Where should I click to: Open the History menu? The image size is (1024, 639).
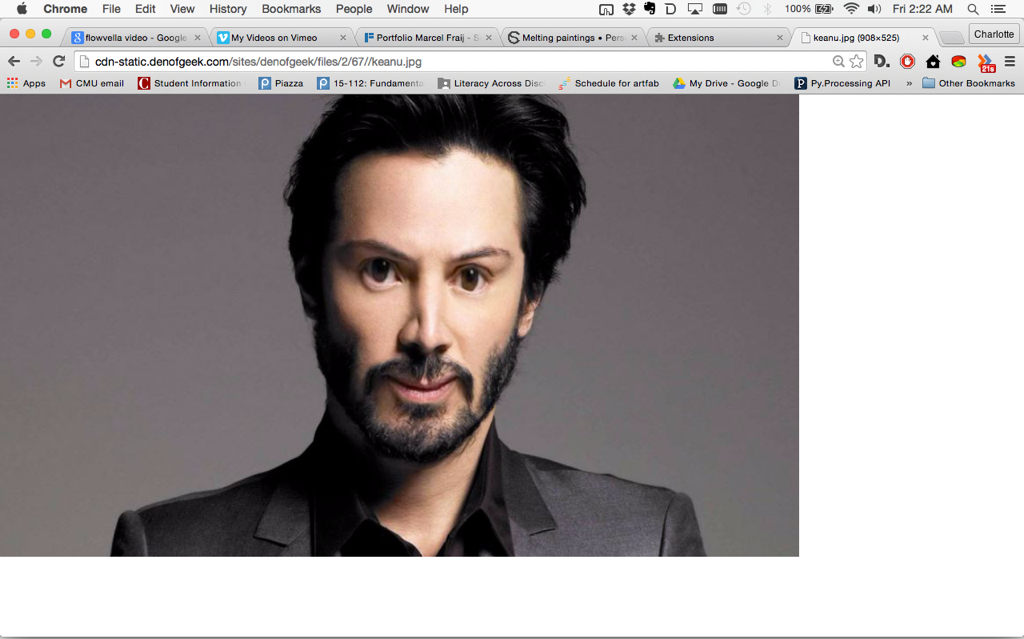(x=227, y=9)
